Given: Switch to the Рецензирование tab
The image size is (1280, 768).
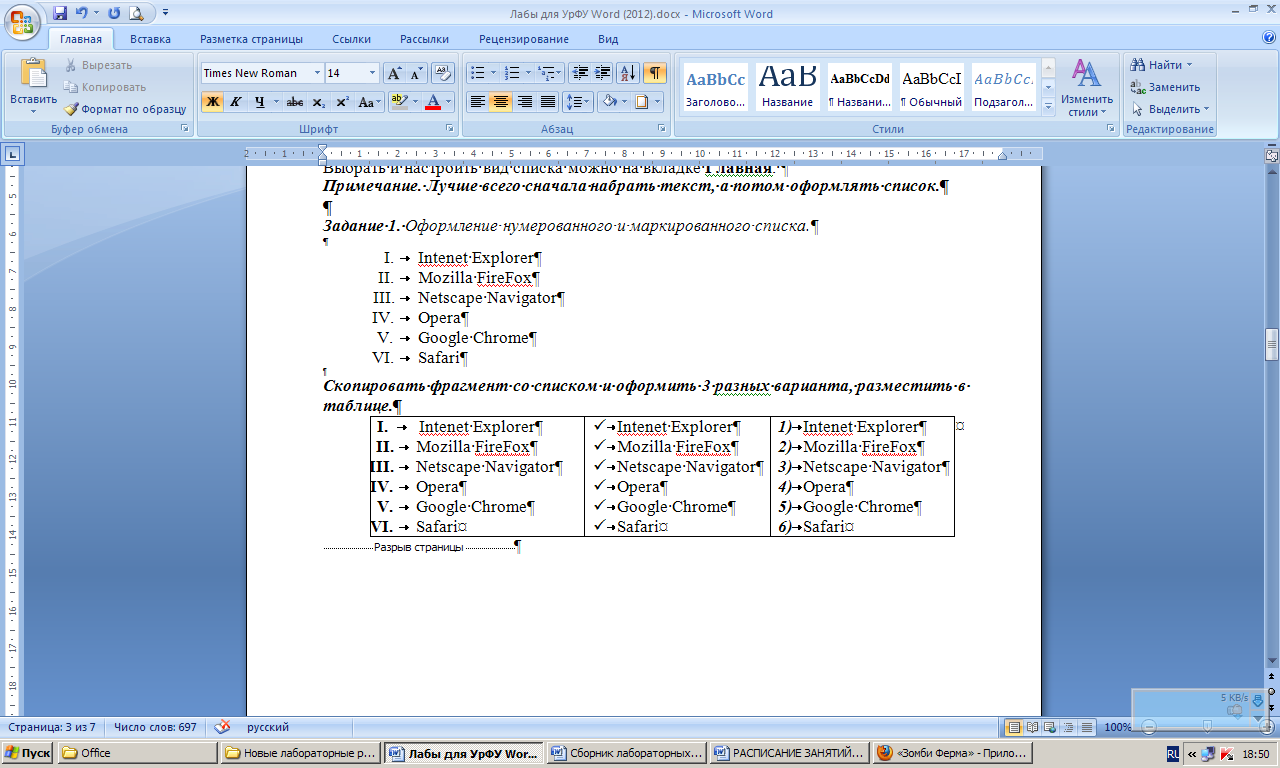Looking at the screenshot, I should point(524,39).
